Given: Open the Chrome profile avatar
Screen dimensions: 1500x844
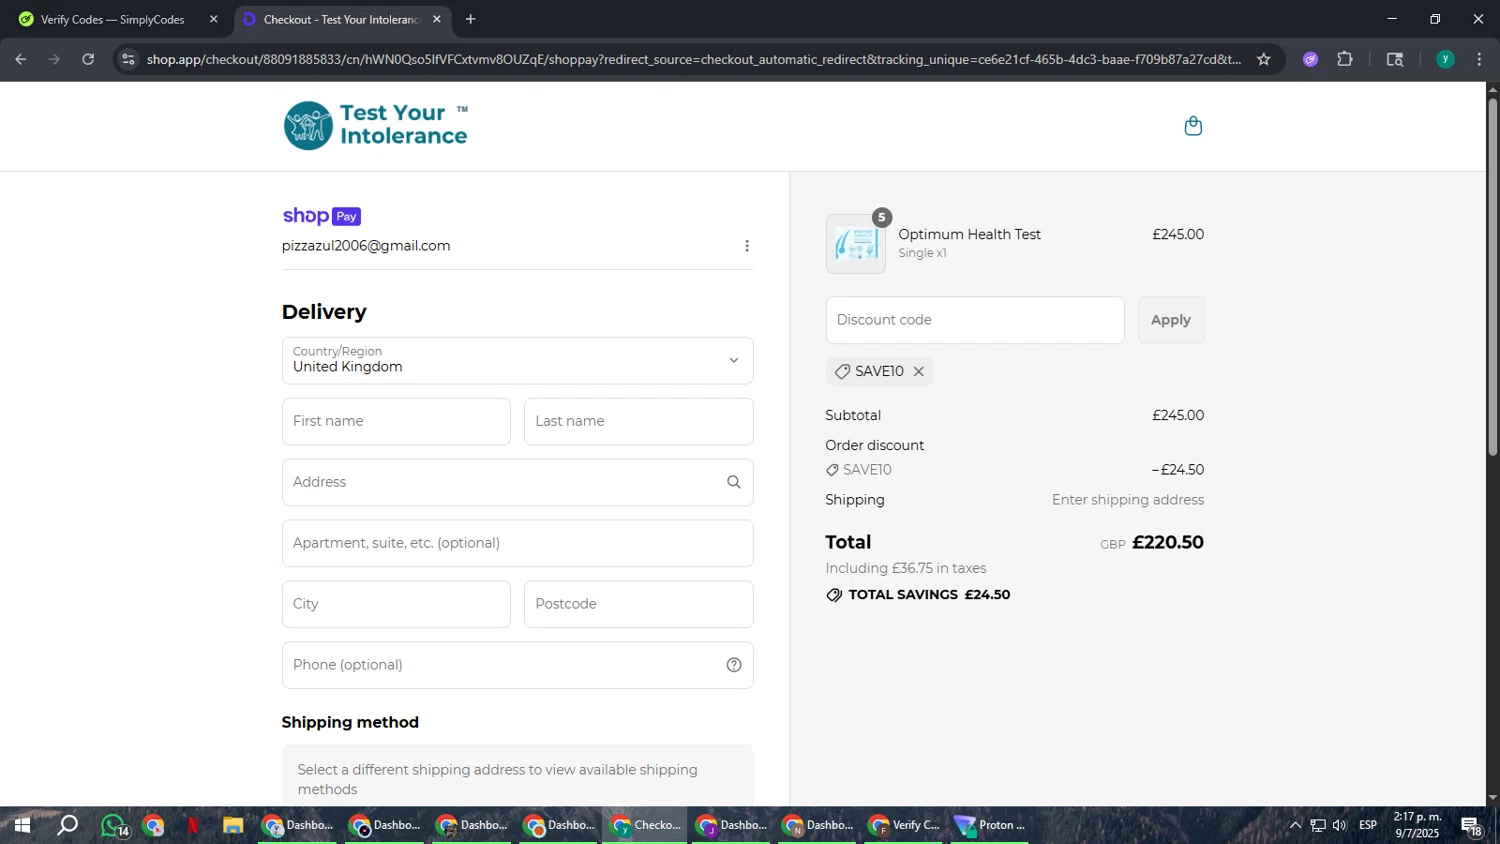Looking at the screenshot, I should click(1444, 59).
